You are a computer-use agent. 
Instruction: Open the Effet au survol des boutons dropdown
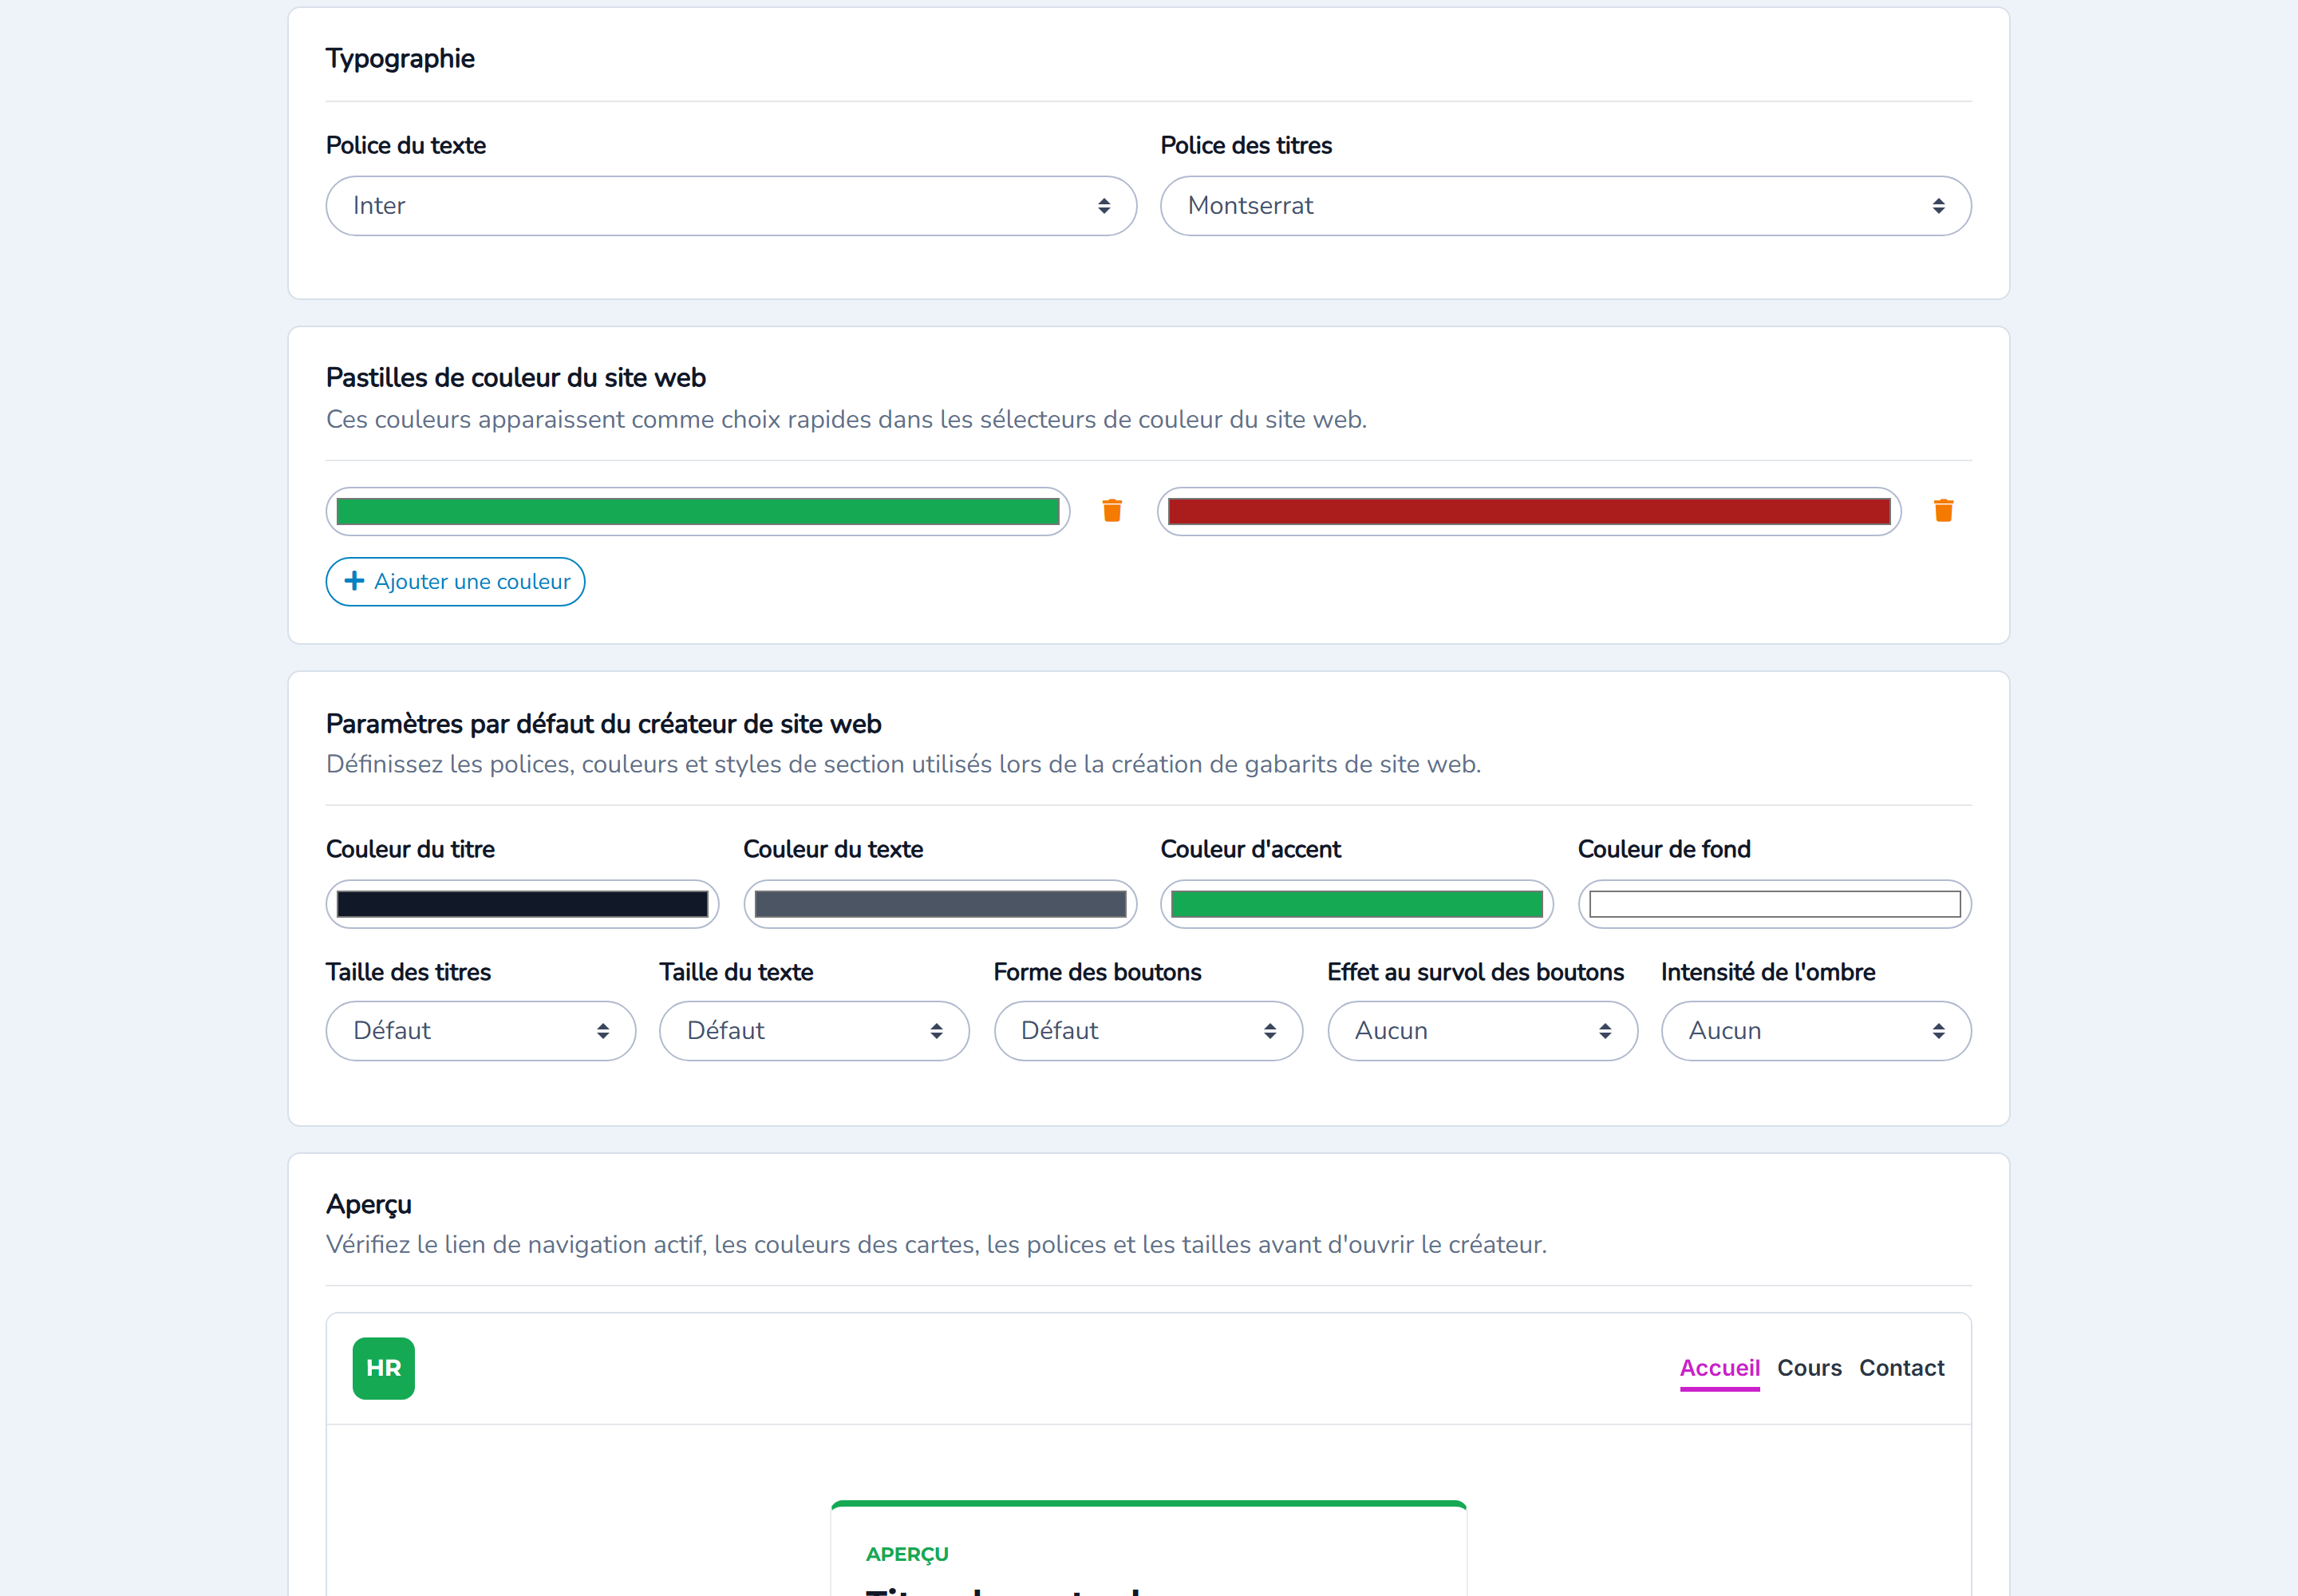[x=1482, y=1031]
